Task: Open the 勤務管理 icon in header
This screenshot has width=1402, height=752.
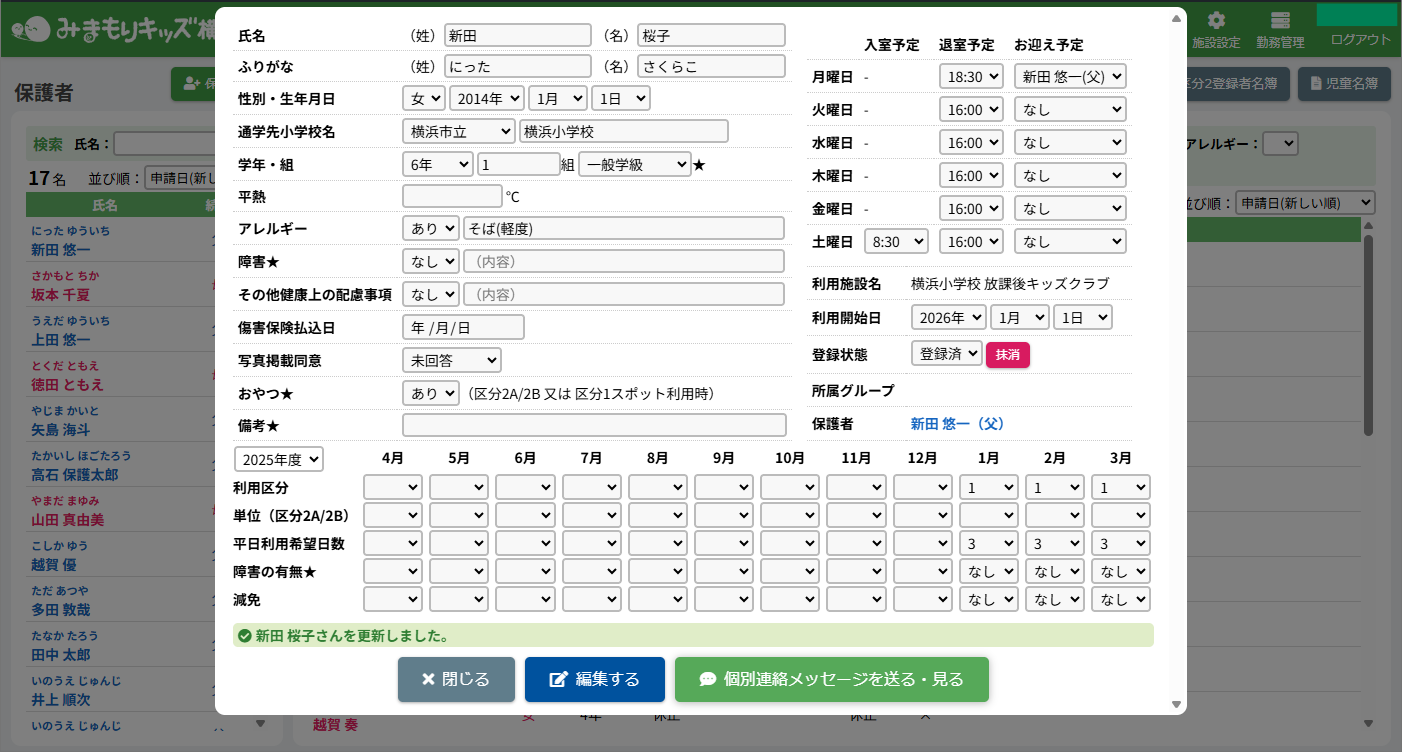Action: click(1280, 22)
